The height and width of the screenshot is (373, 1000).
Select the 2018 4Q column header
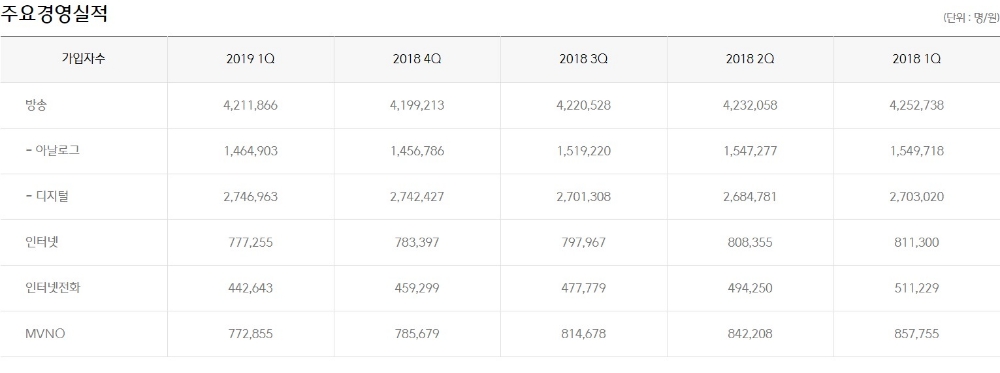pyautogui.click(x=417, y=59)
